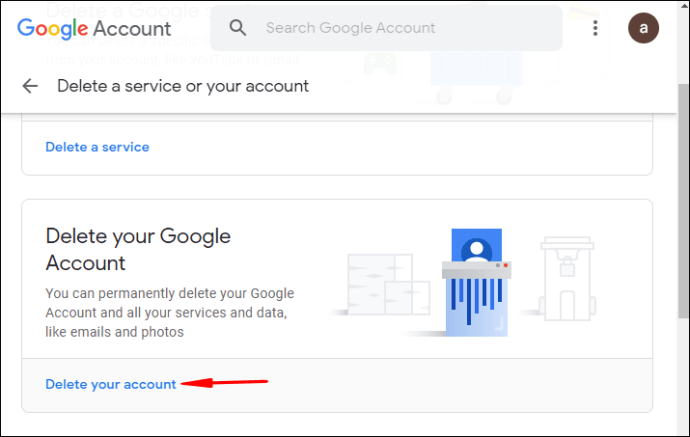Viewport: 690px width, 437px height.
Task: Open the three-dot options menu
Action: [595, 28]
